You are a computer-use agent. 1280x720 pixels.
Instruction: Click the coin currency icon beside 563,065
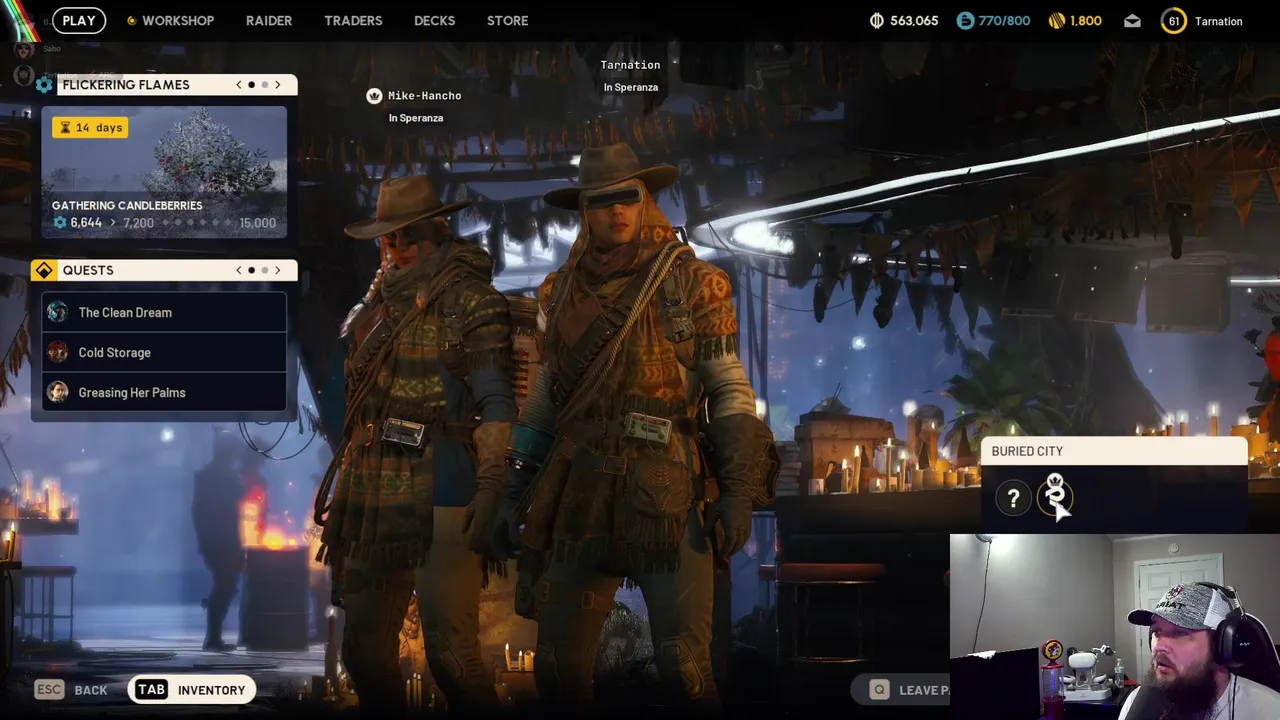coord(877,21)
